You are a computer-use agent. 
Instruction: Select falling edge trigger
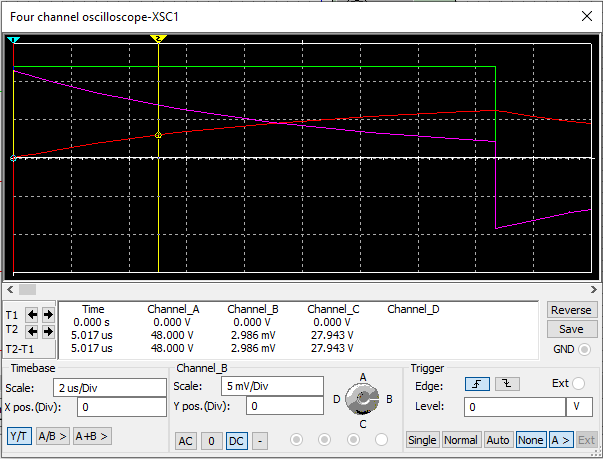click(507, 384)
